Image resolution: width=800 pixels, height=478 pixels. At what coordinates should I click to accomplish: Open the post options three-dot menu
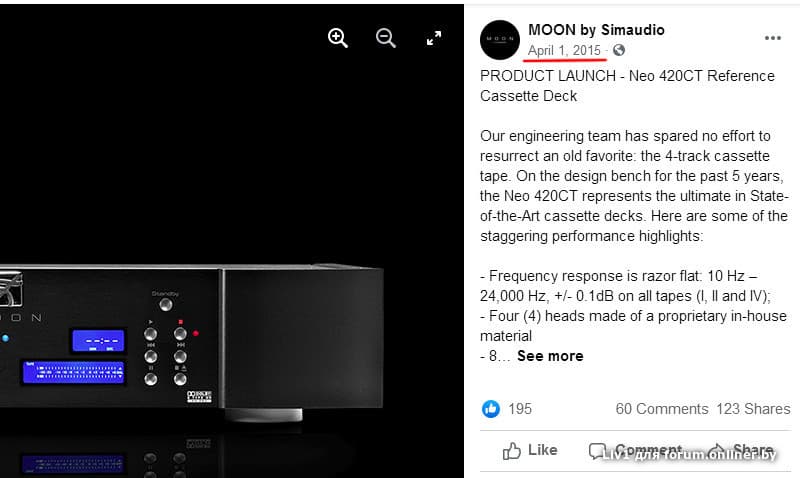click(772, 38)
